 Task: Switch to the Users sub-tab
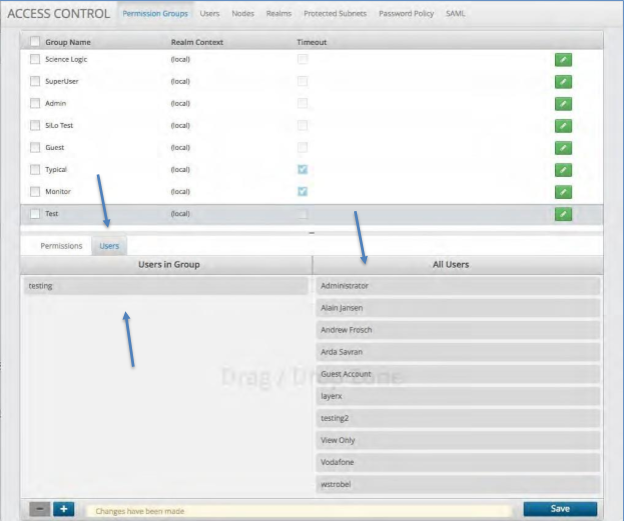[108, 245]
